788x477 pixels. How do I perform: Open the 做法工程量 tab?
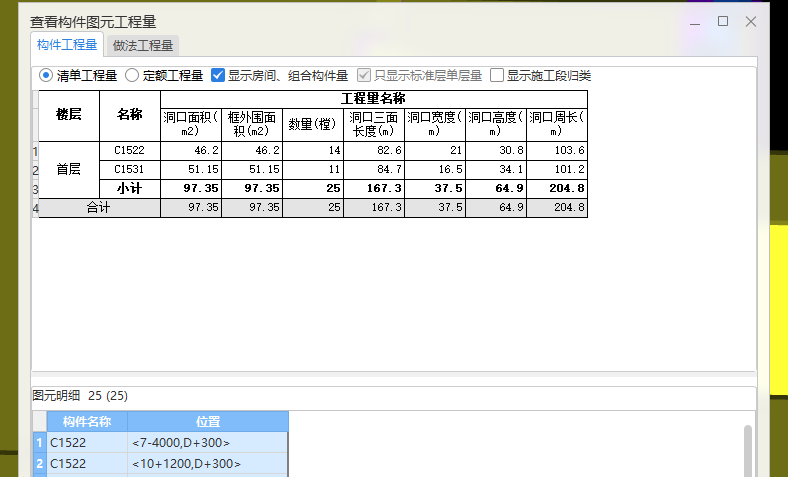[143, 46]
